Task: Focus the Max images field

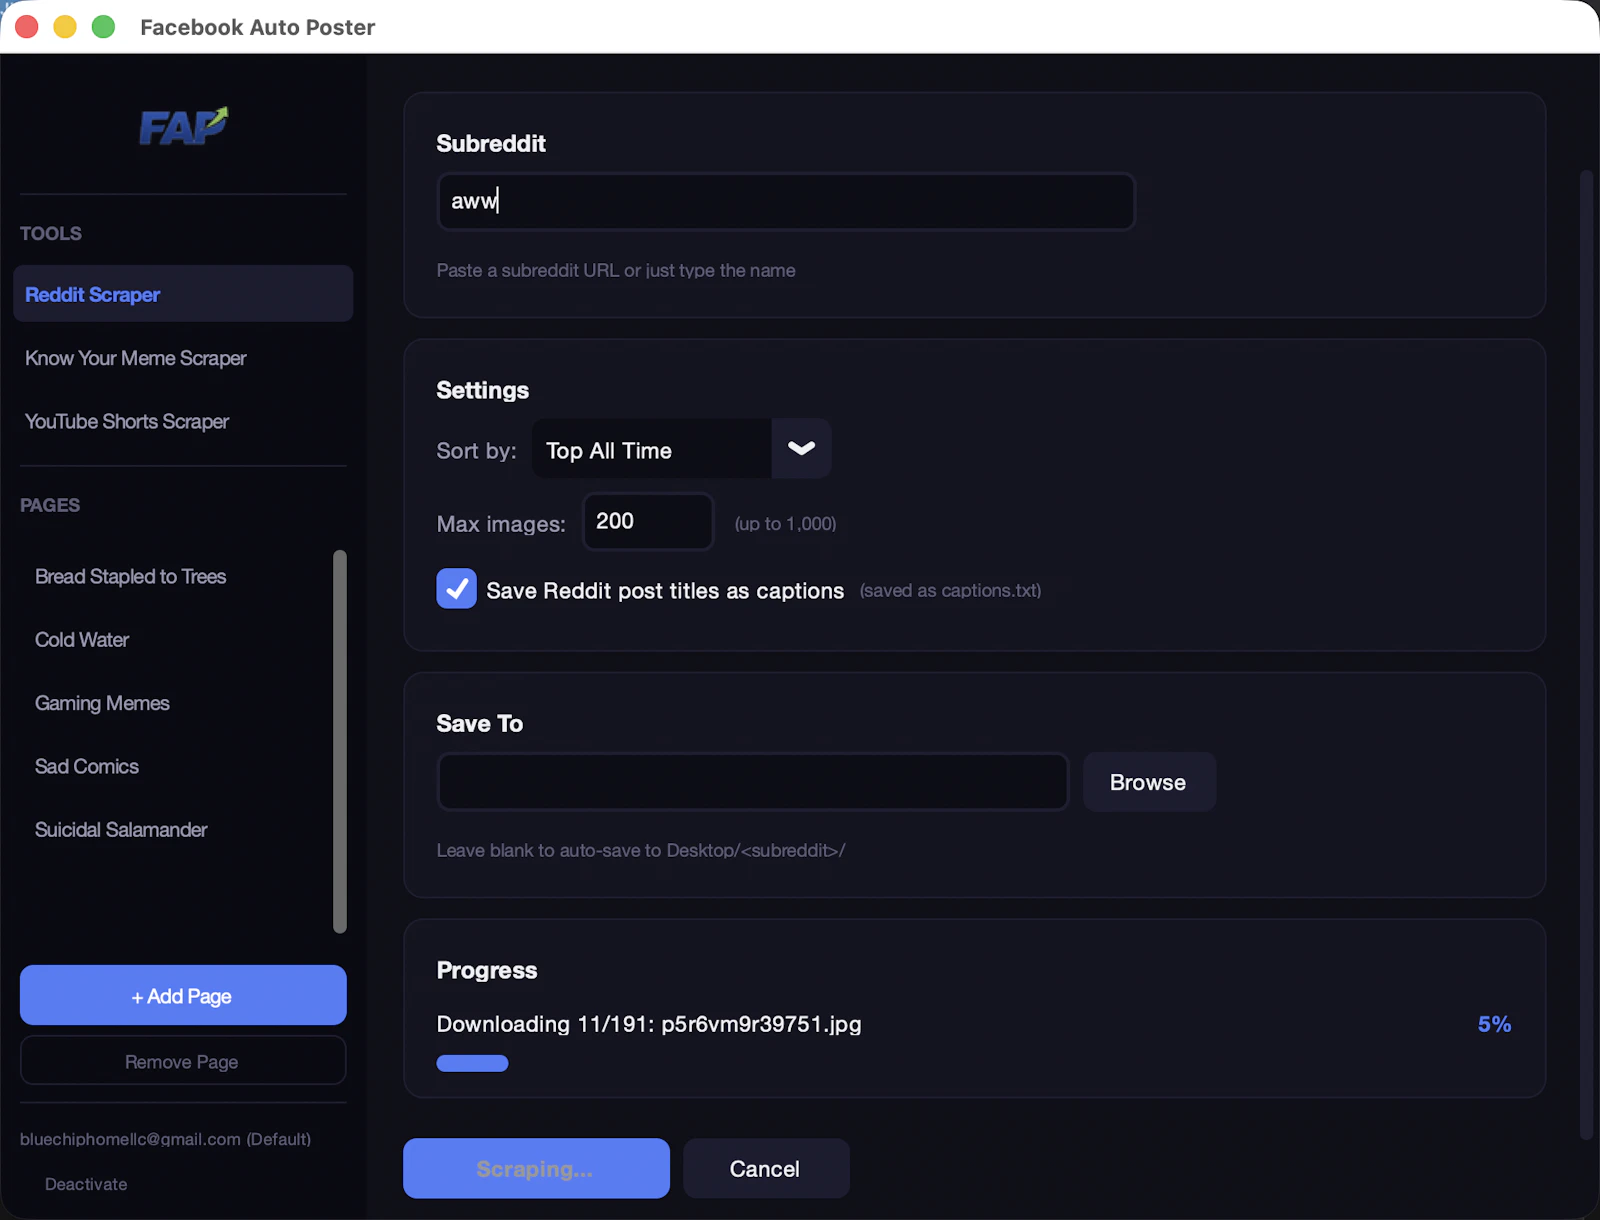Action: (x=648, y=521)
